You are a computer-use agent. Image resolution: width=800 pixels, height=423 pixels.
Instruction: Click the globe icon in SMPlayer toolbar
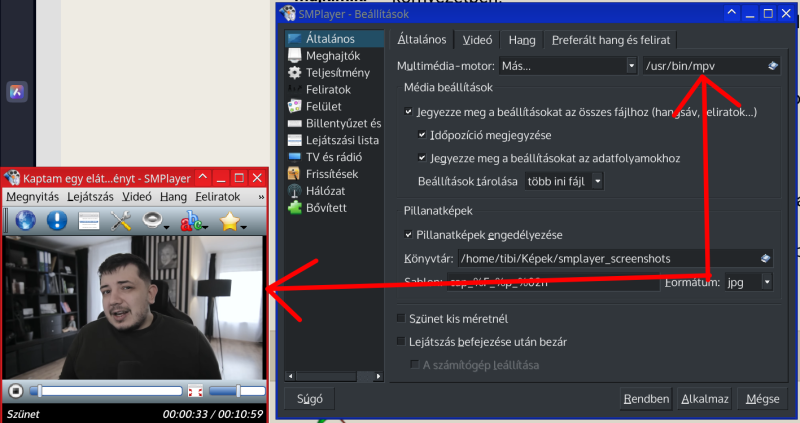26,221
